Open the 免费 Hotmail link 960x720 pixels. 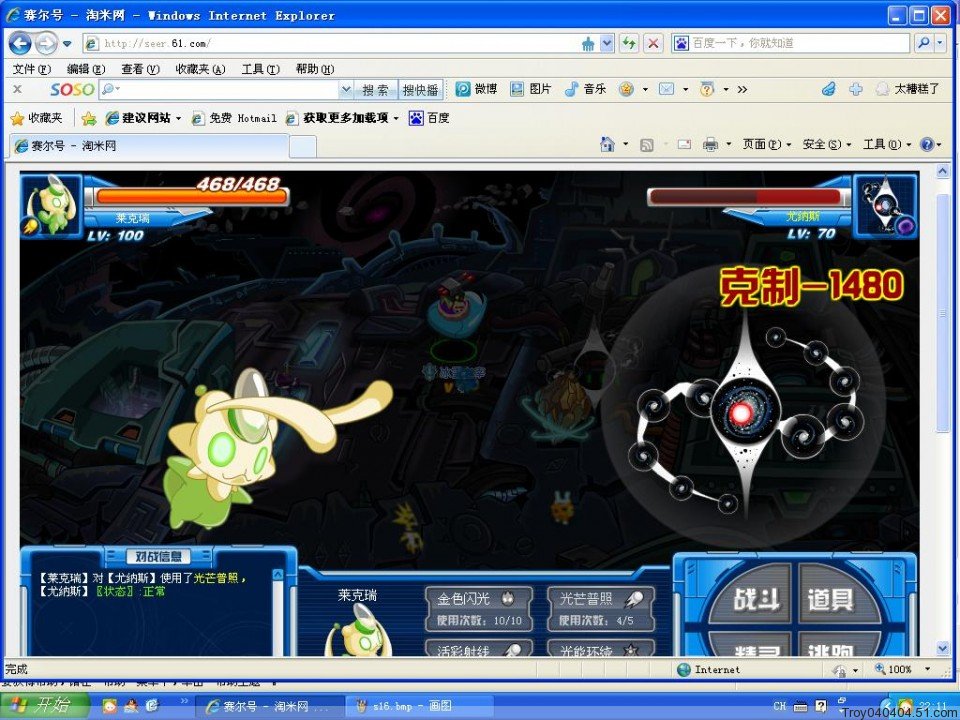coord(234,118)
